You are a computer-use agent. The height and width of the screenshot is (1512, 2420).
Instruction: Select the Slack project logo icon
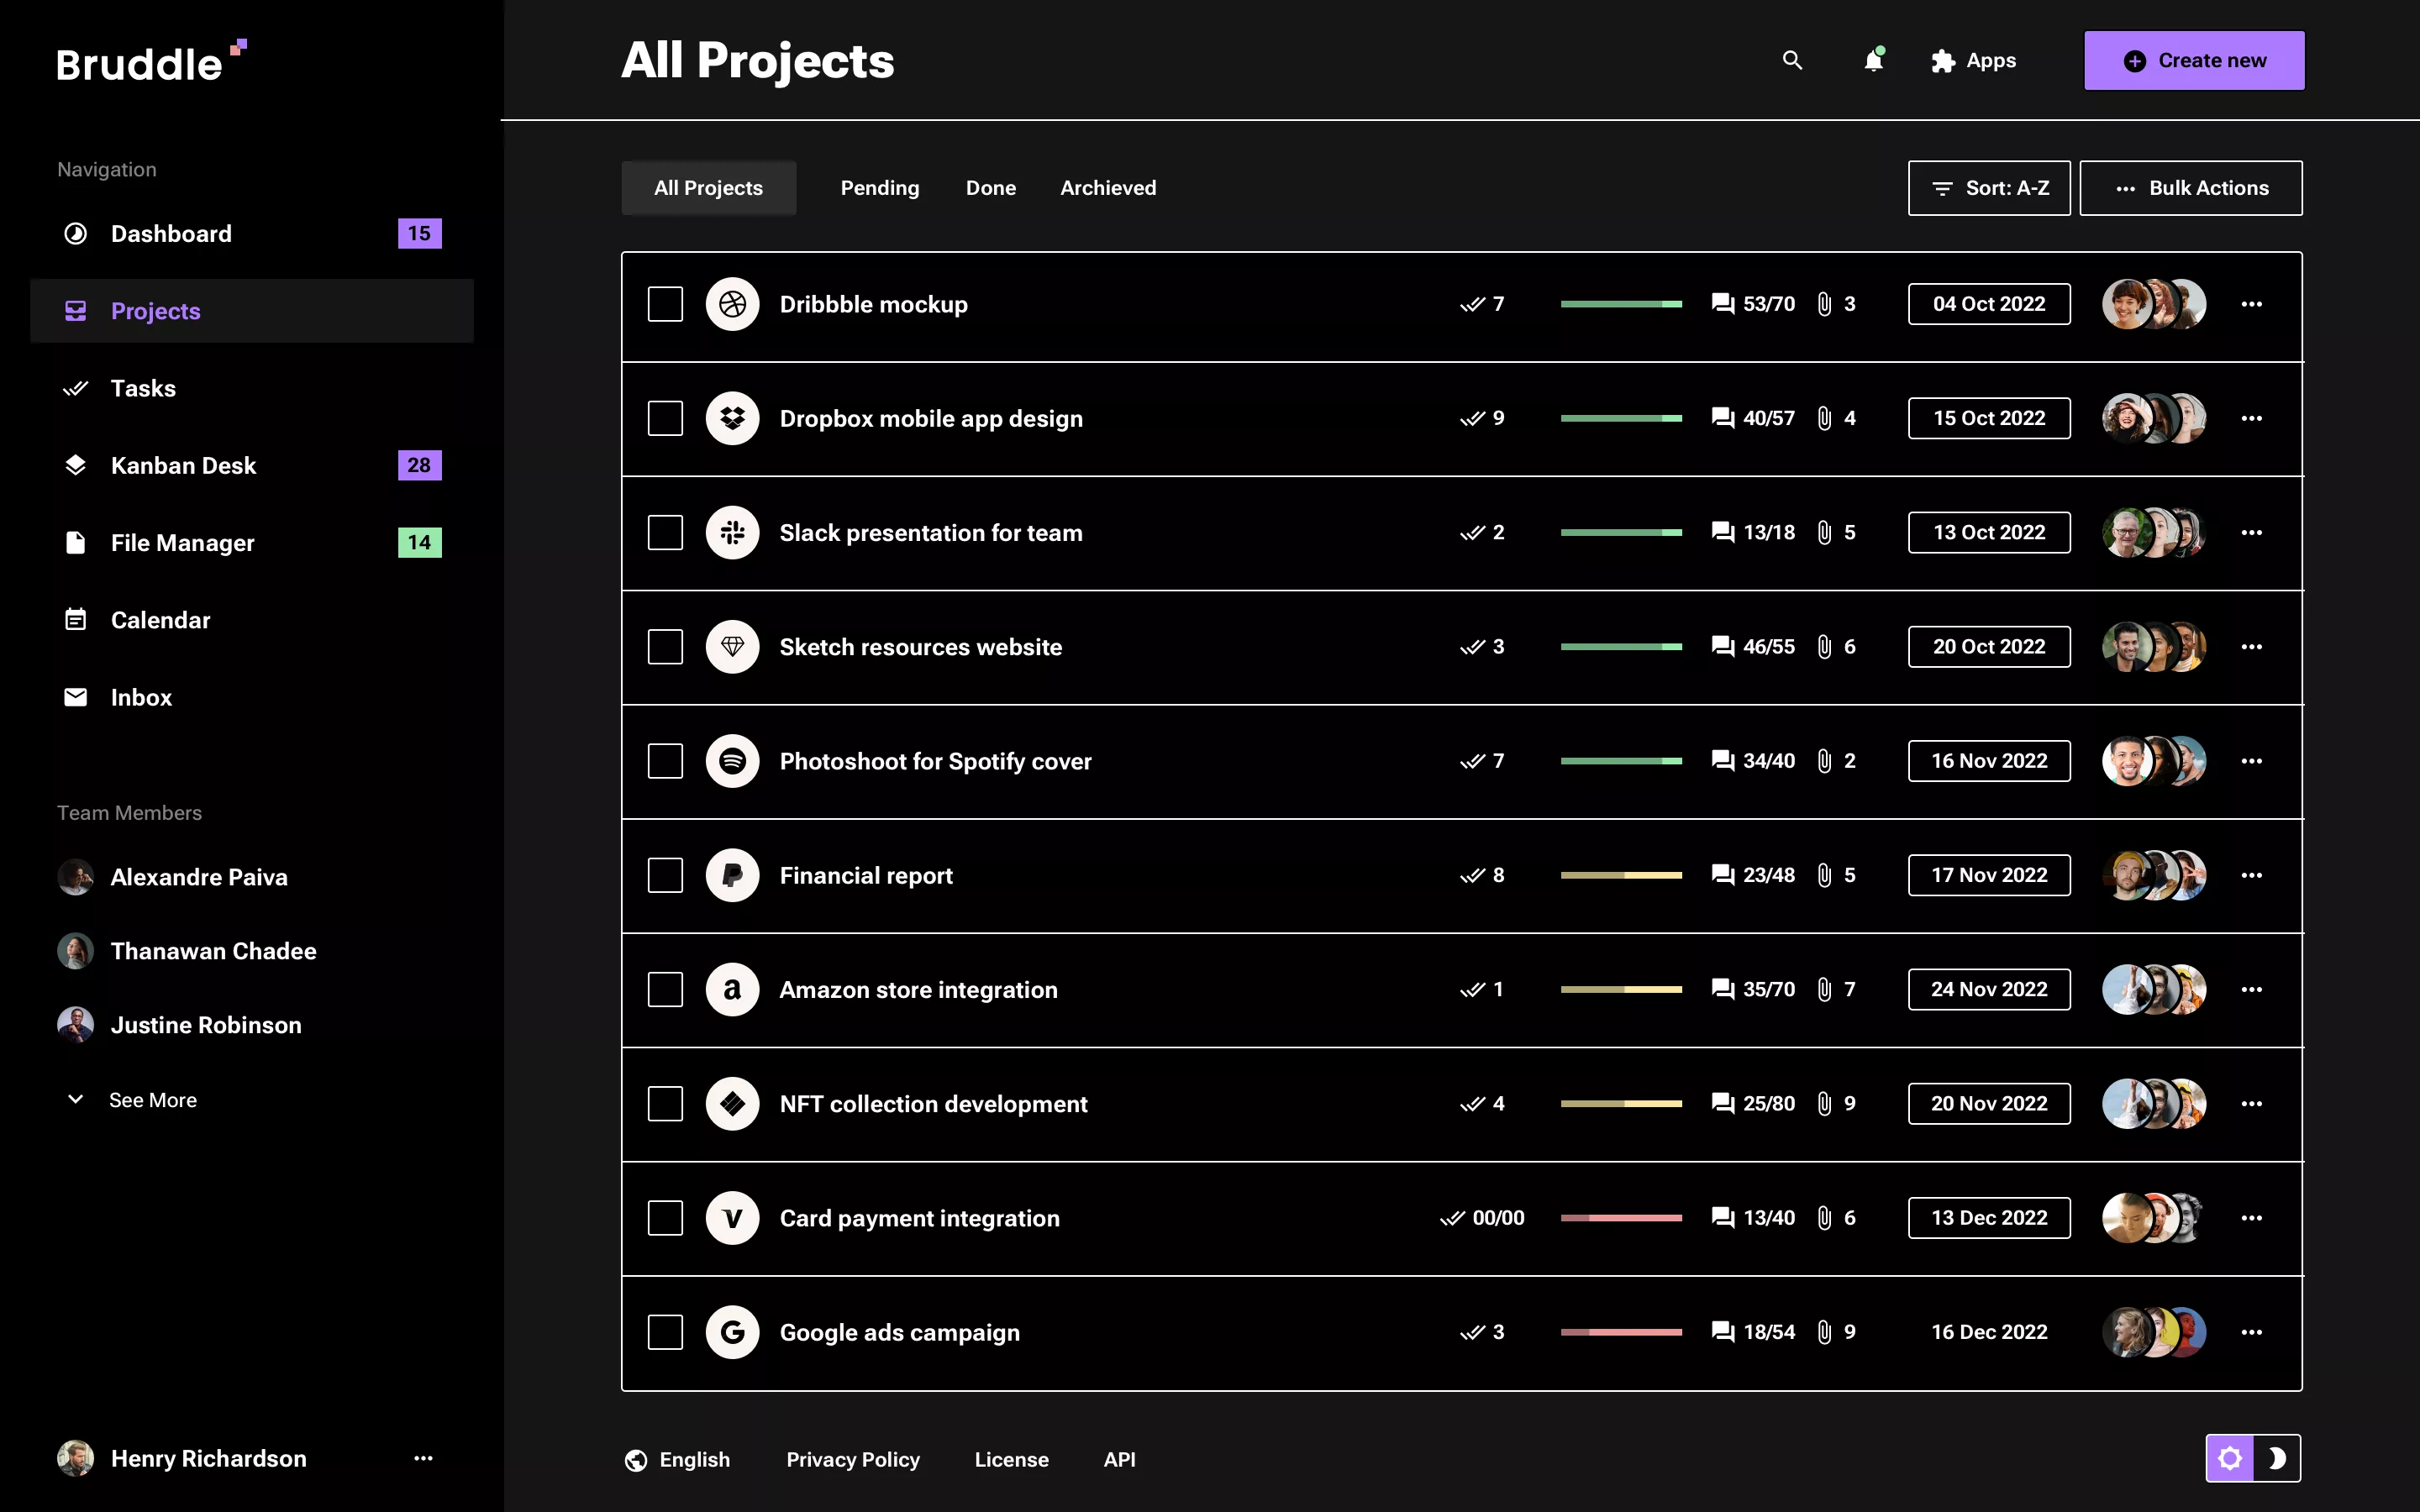click(733, 532)
